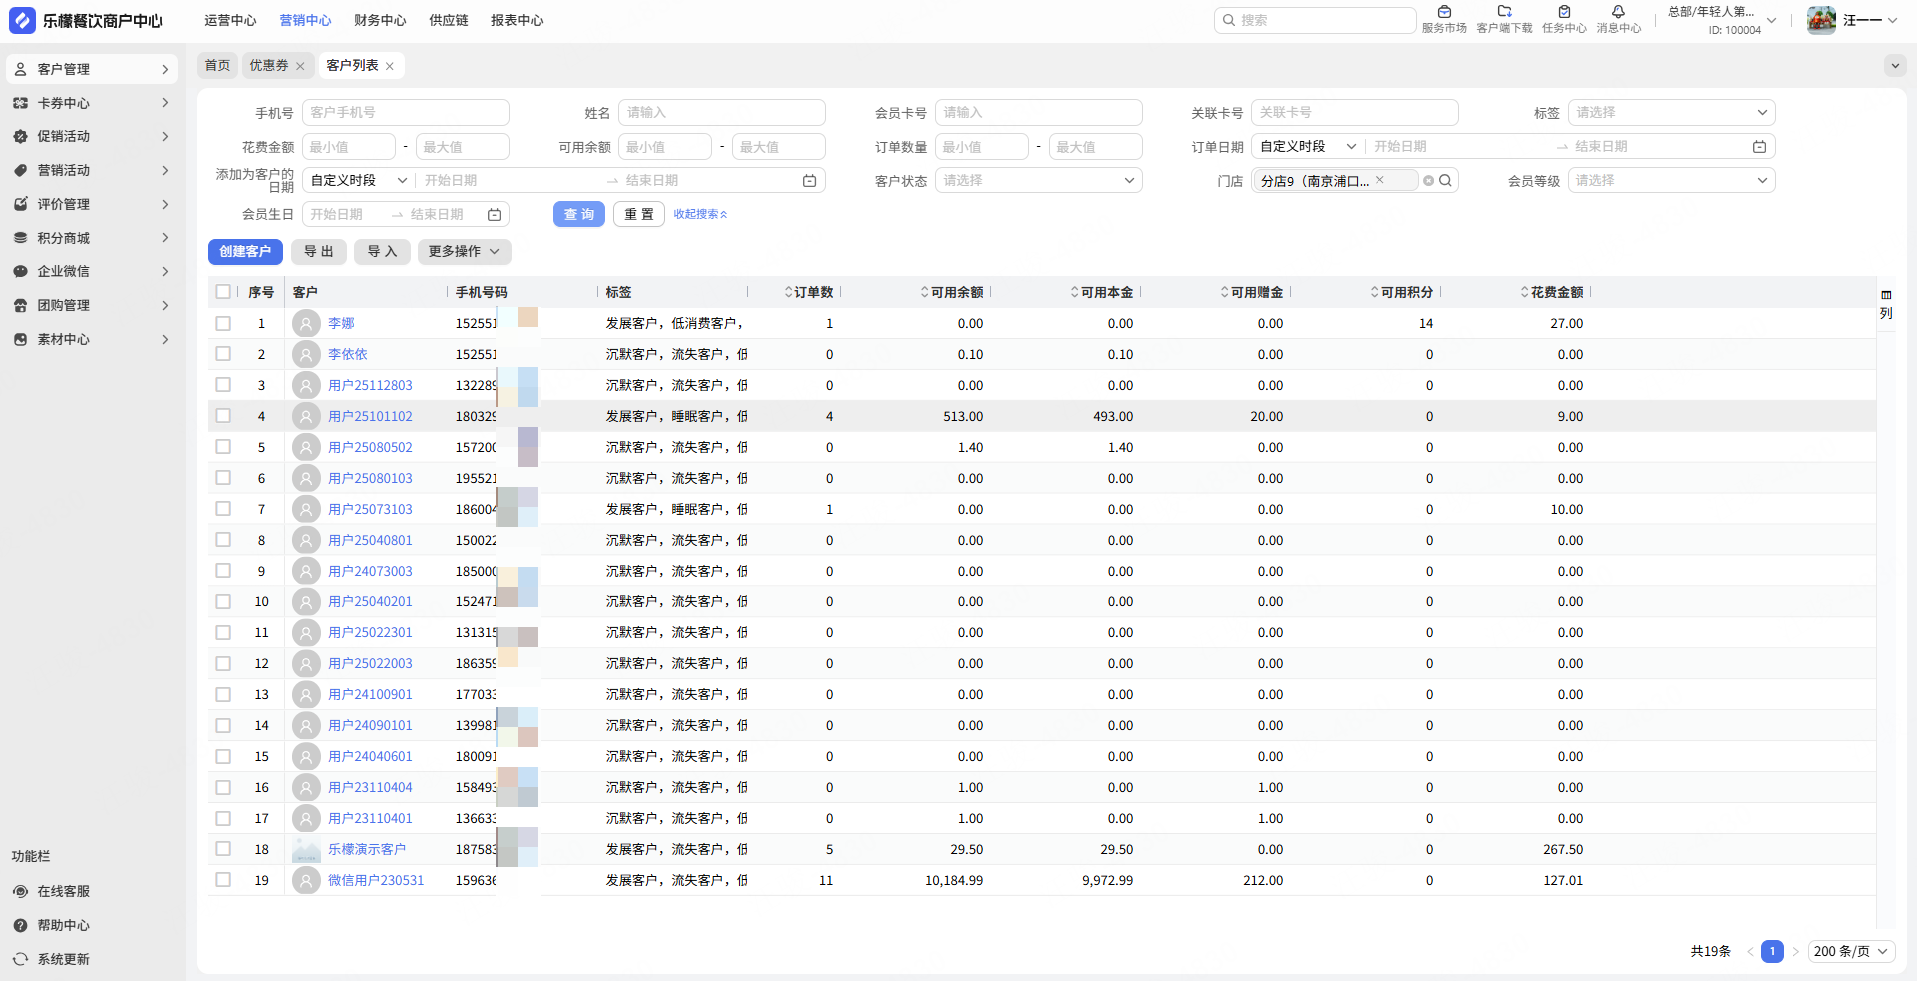This screenshot has height=981, width=1917.
Task: Open the 客户状态 dropdown
Action: tap(1038, 181)
